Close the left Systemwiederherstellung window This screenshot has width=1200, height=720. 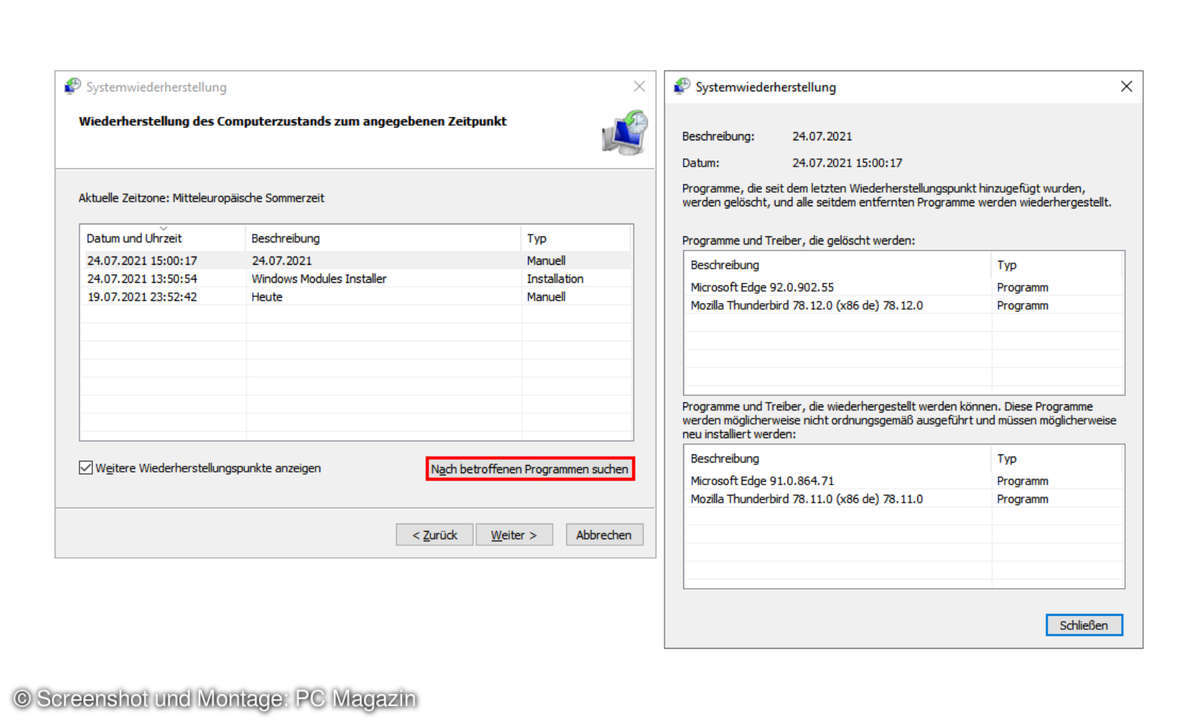tap(639, 87)
